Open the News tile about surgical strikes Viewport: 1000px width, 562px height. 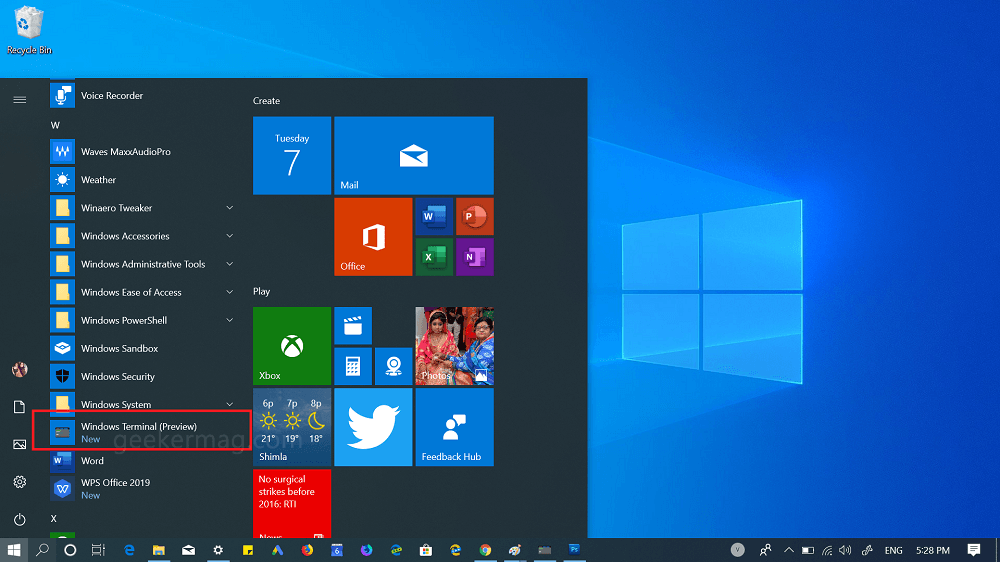click(292, 503)
